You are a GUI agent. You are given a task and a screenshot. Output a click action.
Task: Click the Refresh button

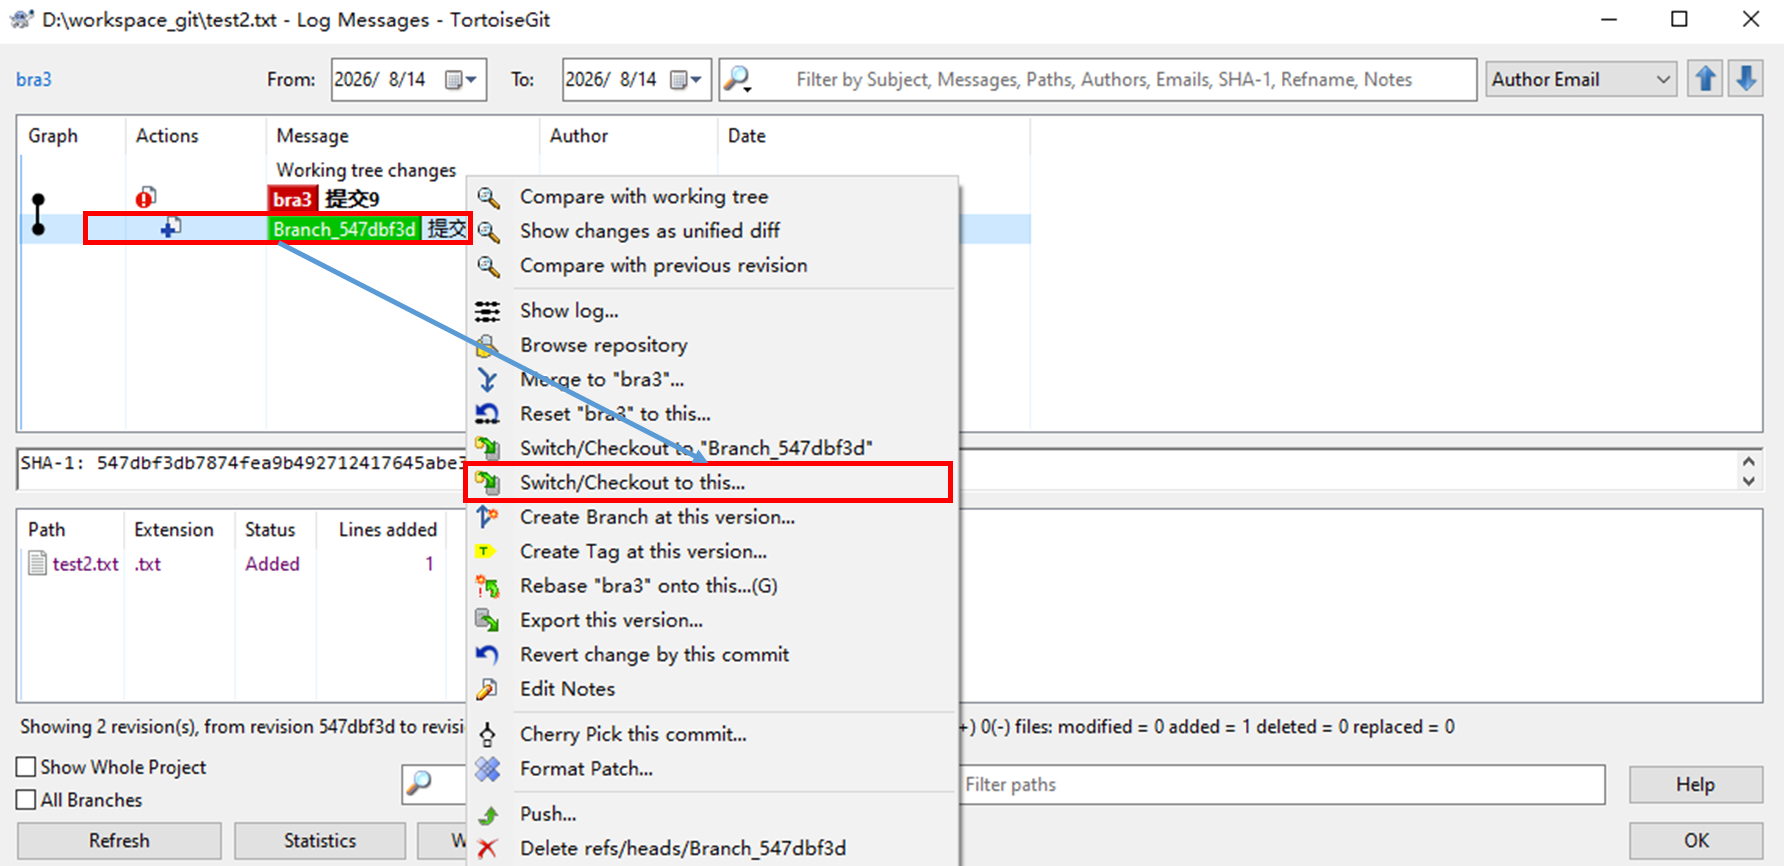pos(119,841)
